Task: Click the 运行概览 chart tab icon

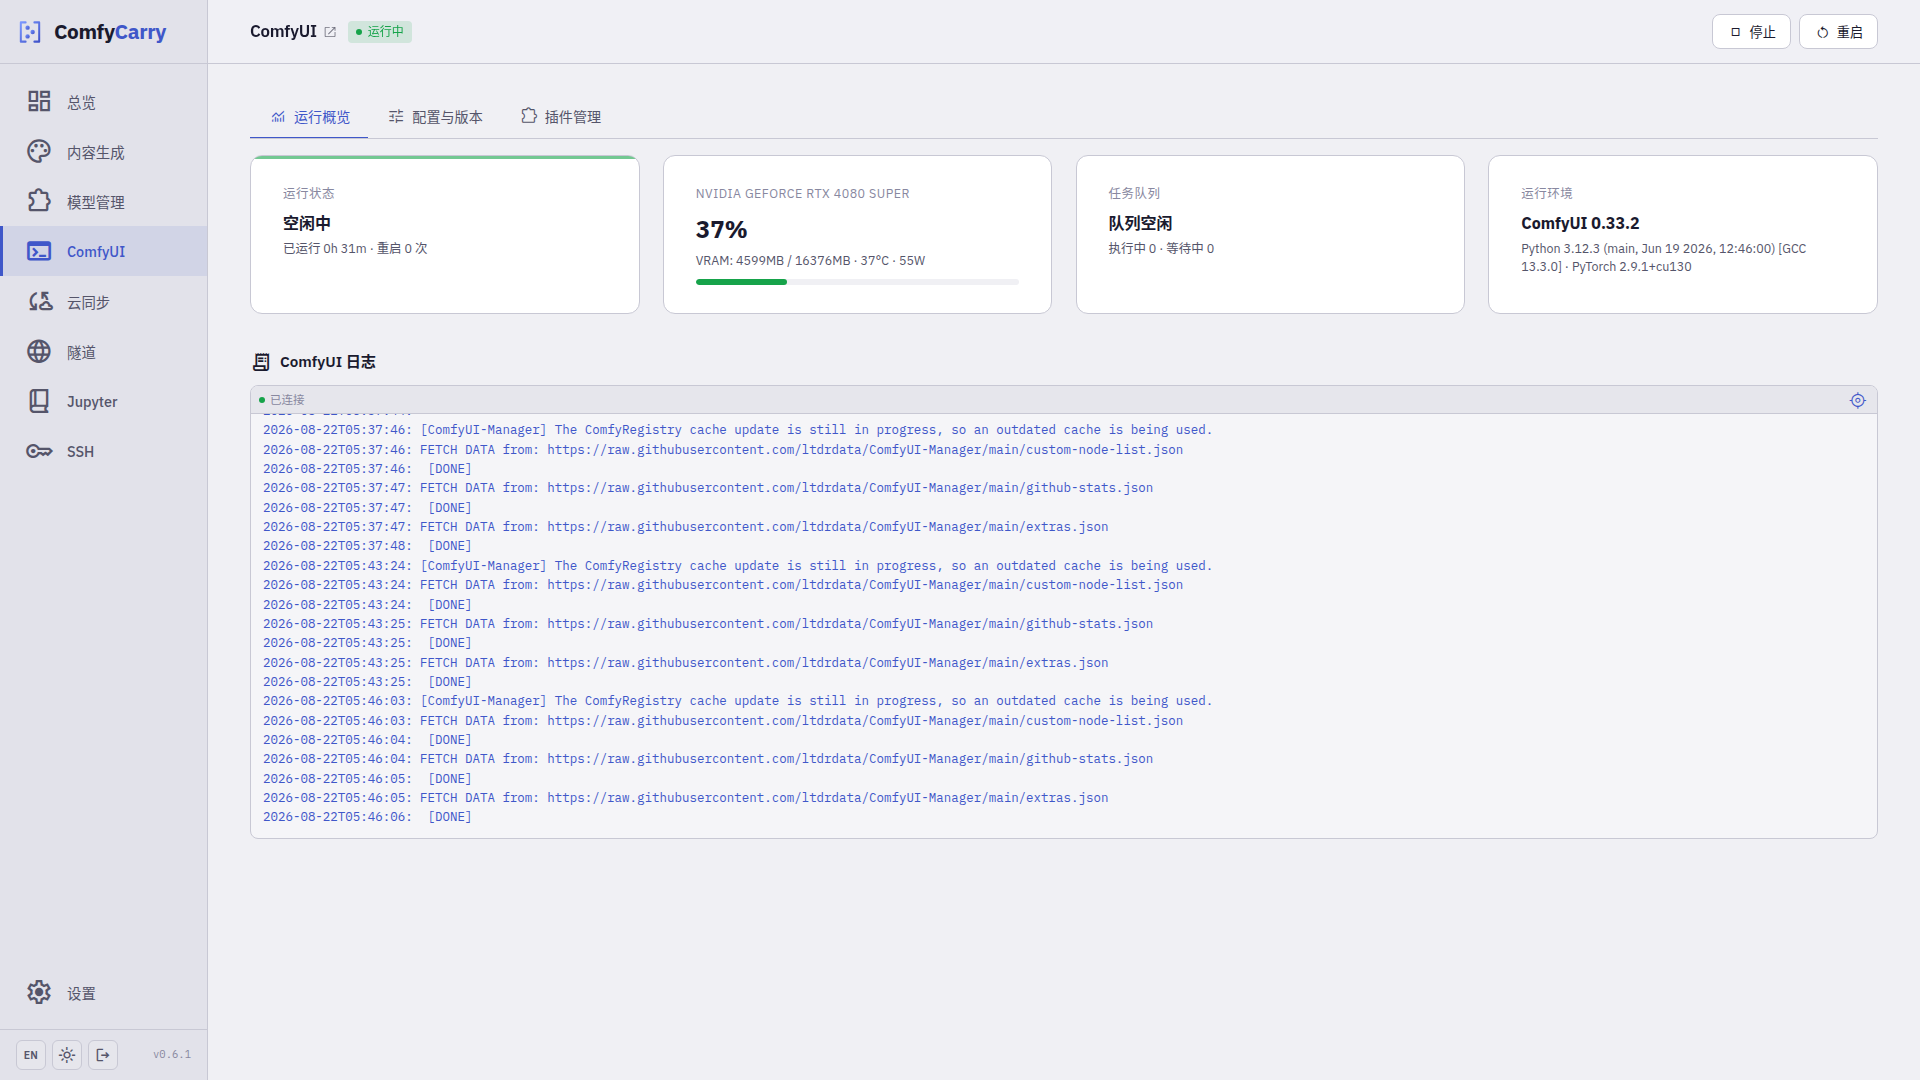Action: 278,117
